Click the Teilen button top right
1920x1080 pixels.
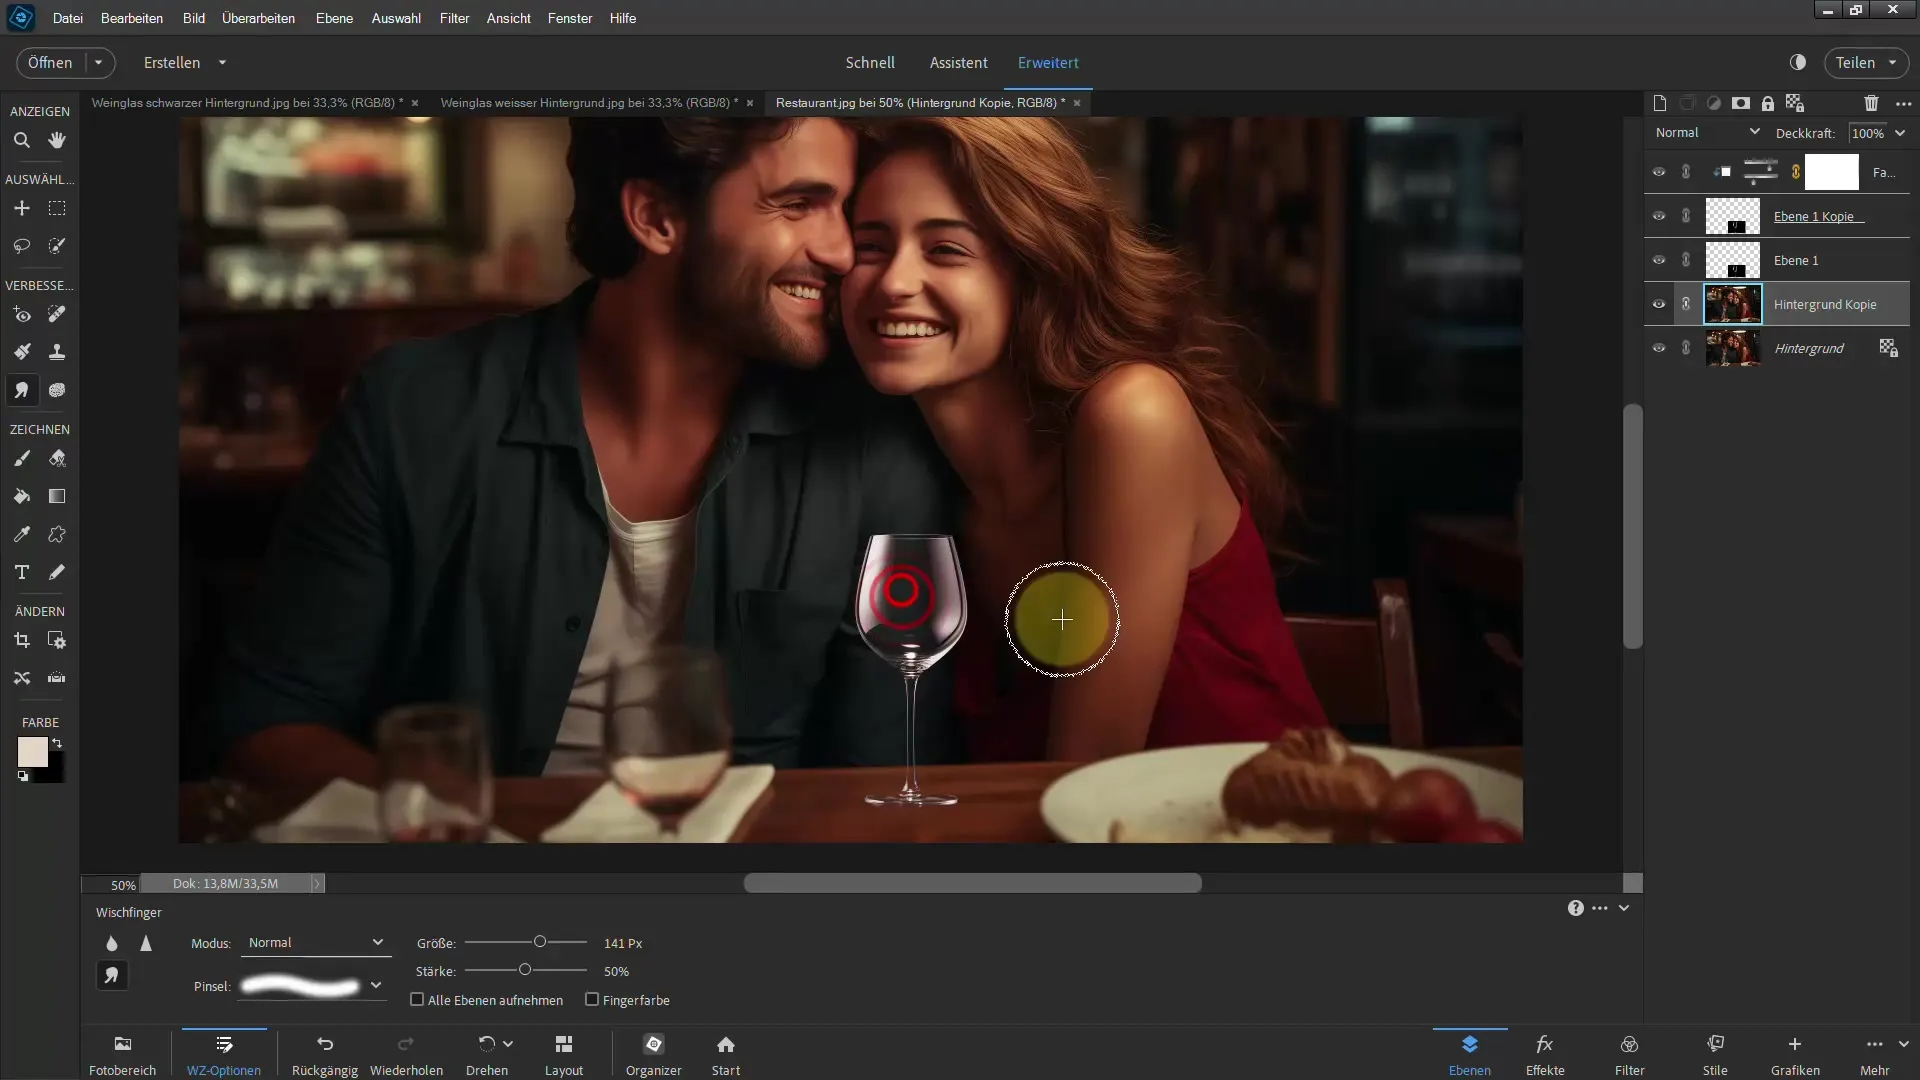1859,62
